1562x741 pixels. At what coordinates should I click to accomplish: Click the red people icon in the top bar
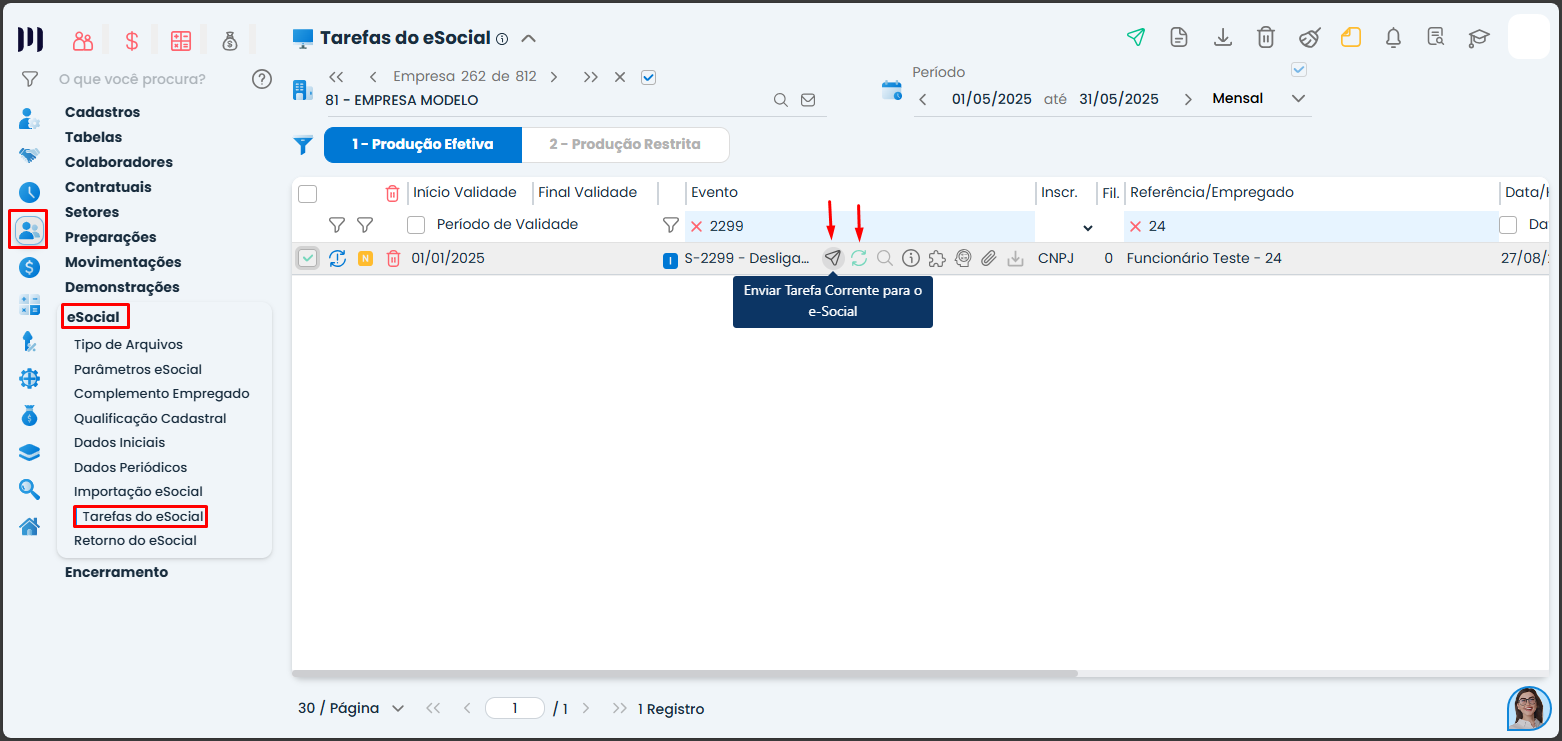pos(83,41)
